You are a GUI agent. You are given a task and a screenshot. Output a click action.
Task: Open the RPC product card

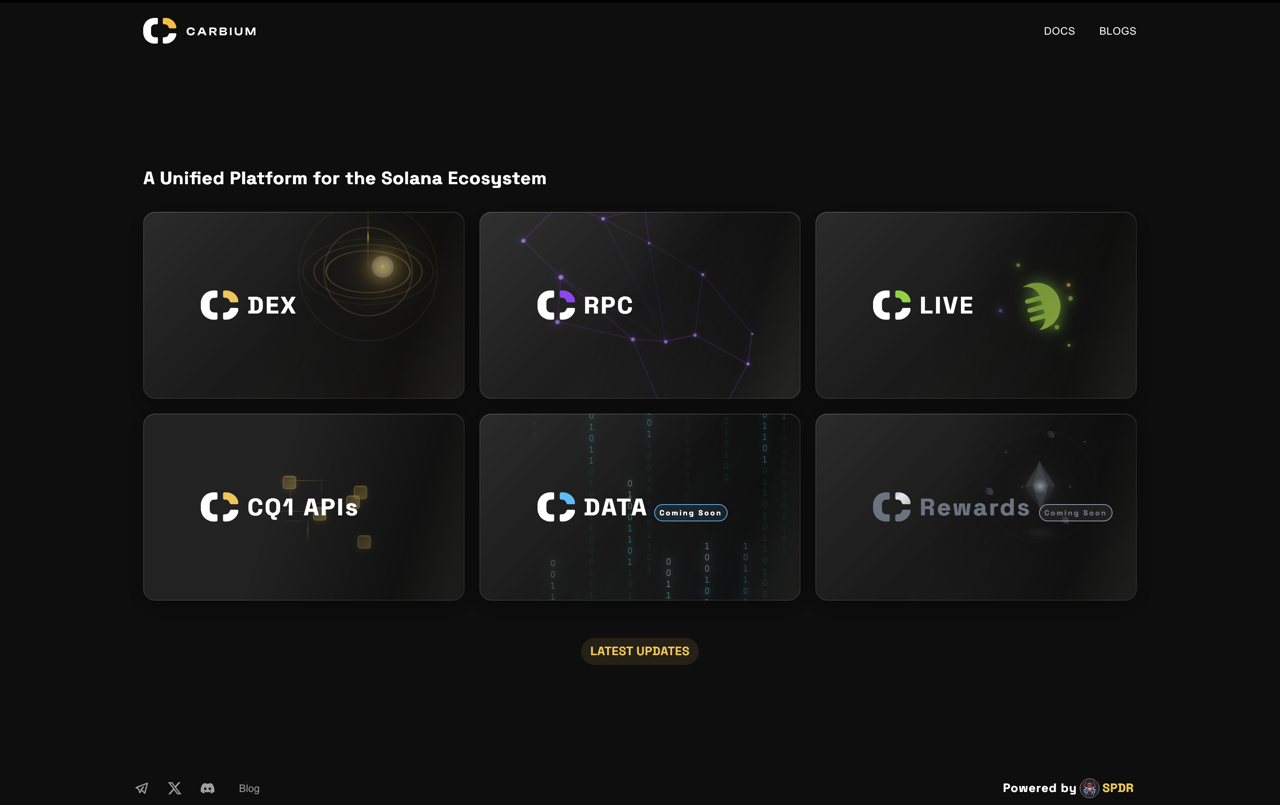coord(640,305)
